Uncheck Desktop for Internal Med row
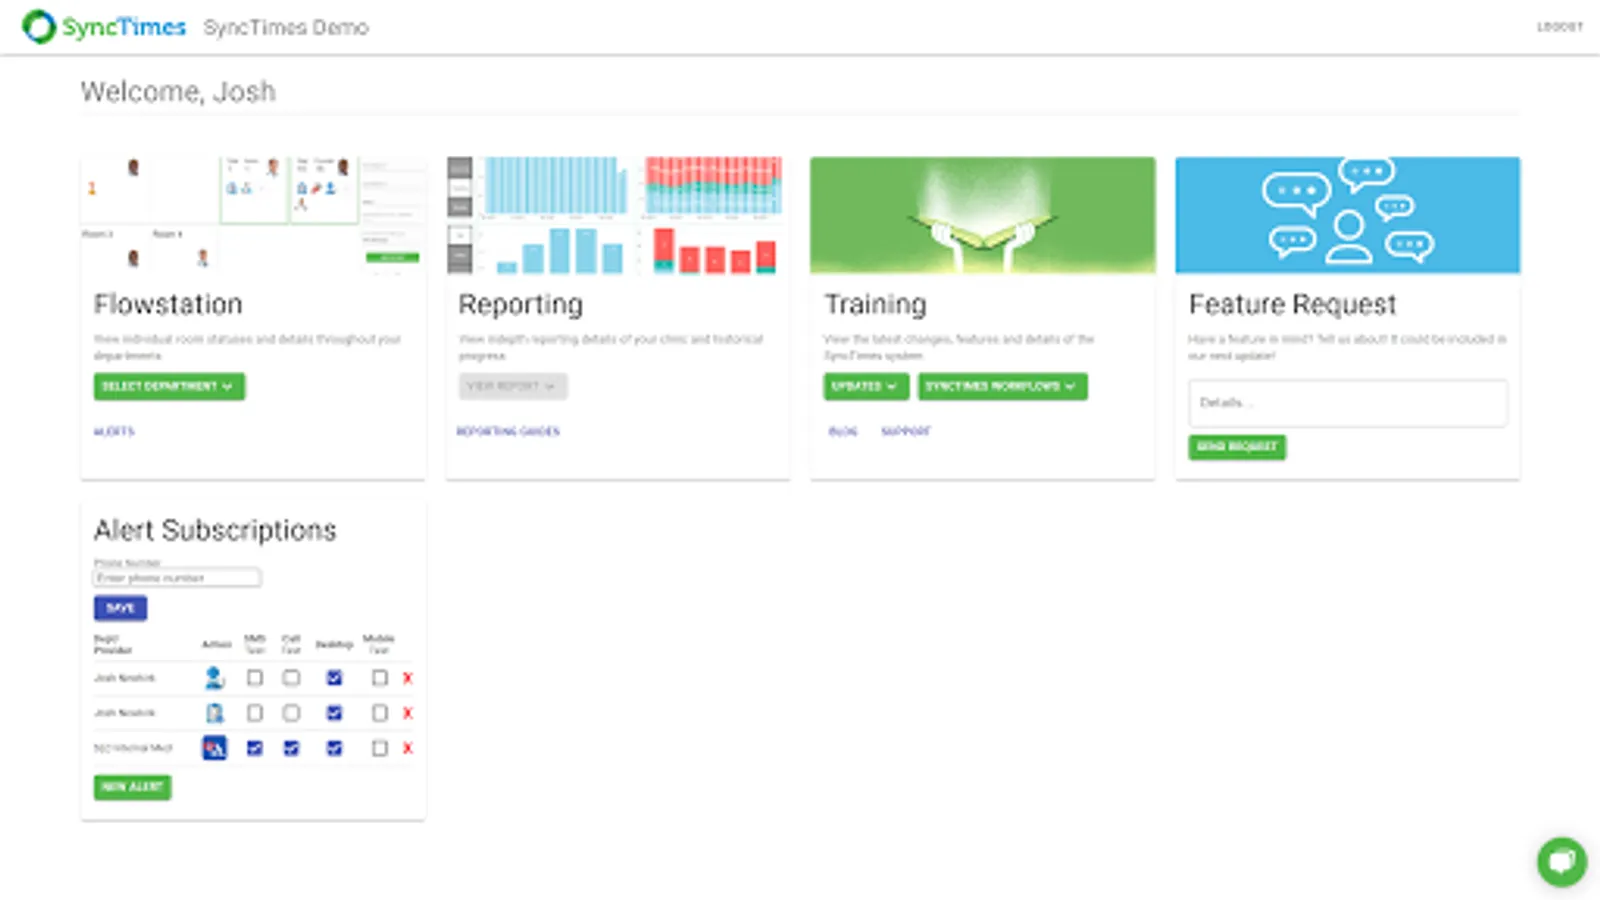Image resolution: width=1600 pixels, height=900 pixels. point(334,748)
